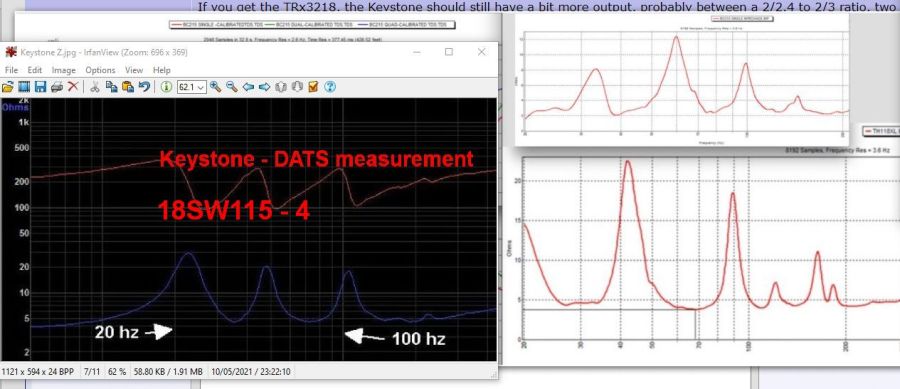Maximize the IrfanView window
The image size is (900, 389).
click(x=449, y=52)
